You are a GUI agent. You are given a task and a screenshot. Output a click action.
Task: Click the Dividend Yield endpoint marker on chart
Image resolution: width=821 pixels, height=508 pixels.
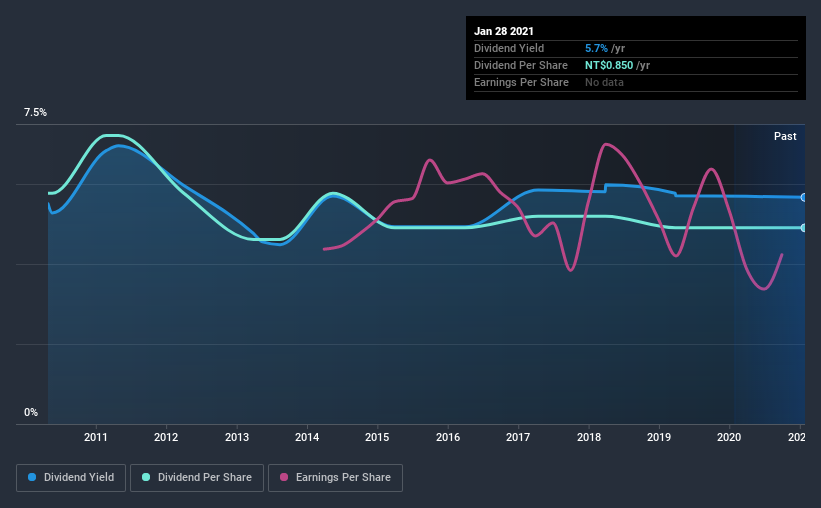803,197
